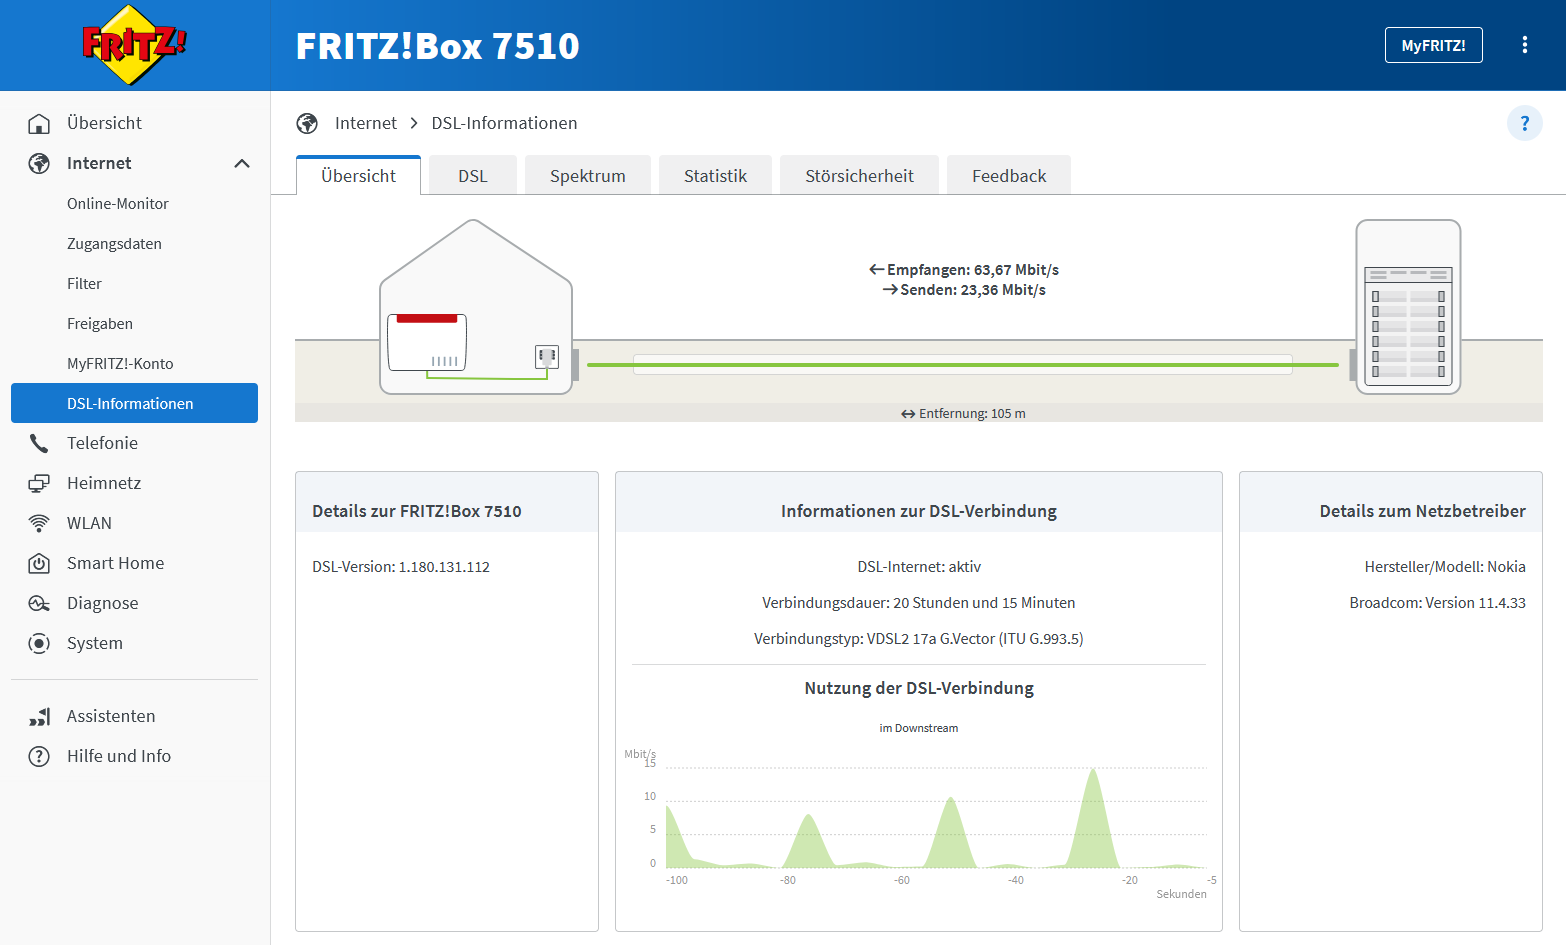1566x945 pixels.
Task: Click the globe icon in breadcrumb
Action: click(307, 123)
